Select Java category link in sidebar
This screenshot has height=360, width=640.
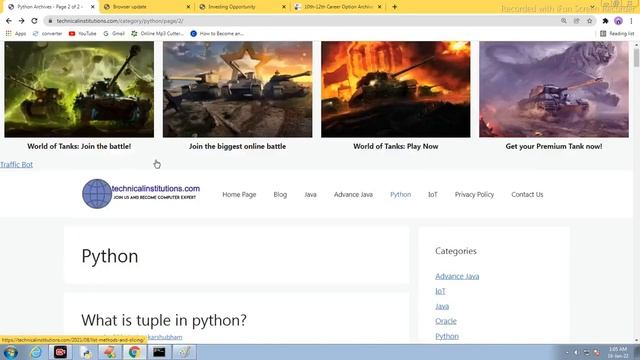pos(442,307)
